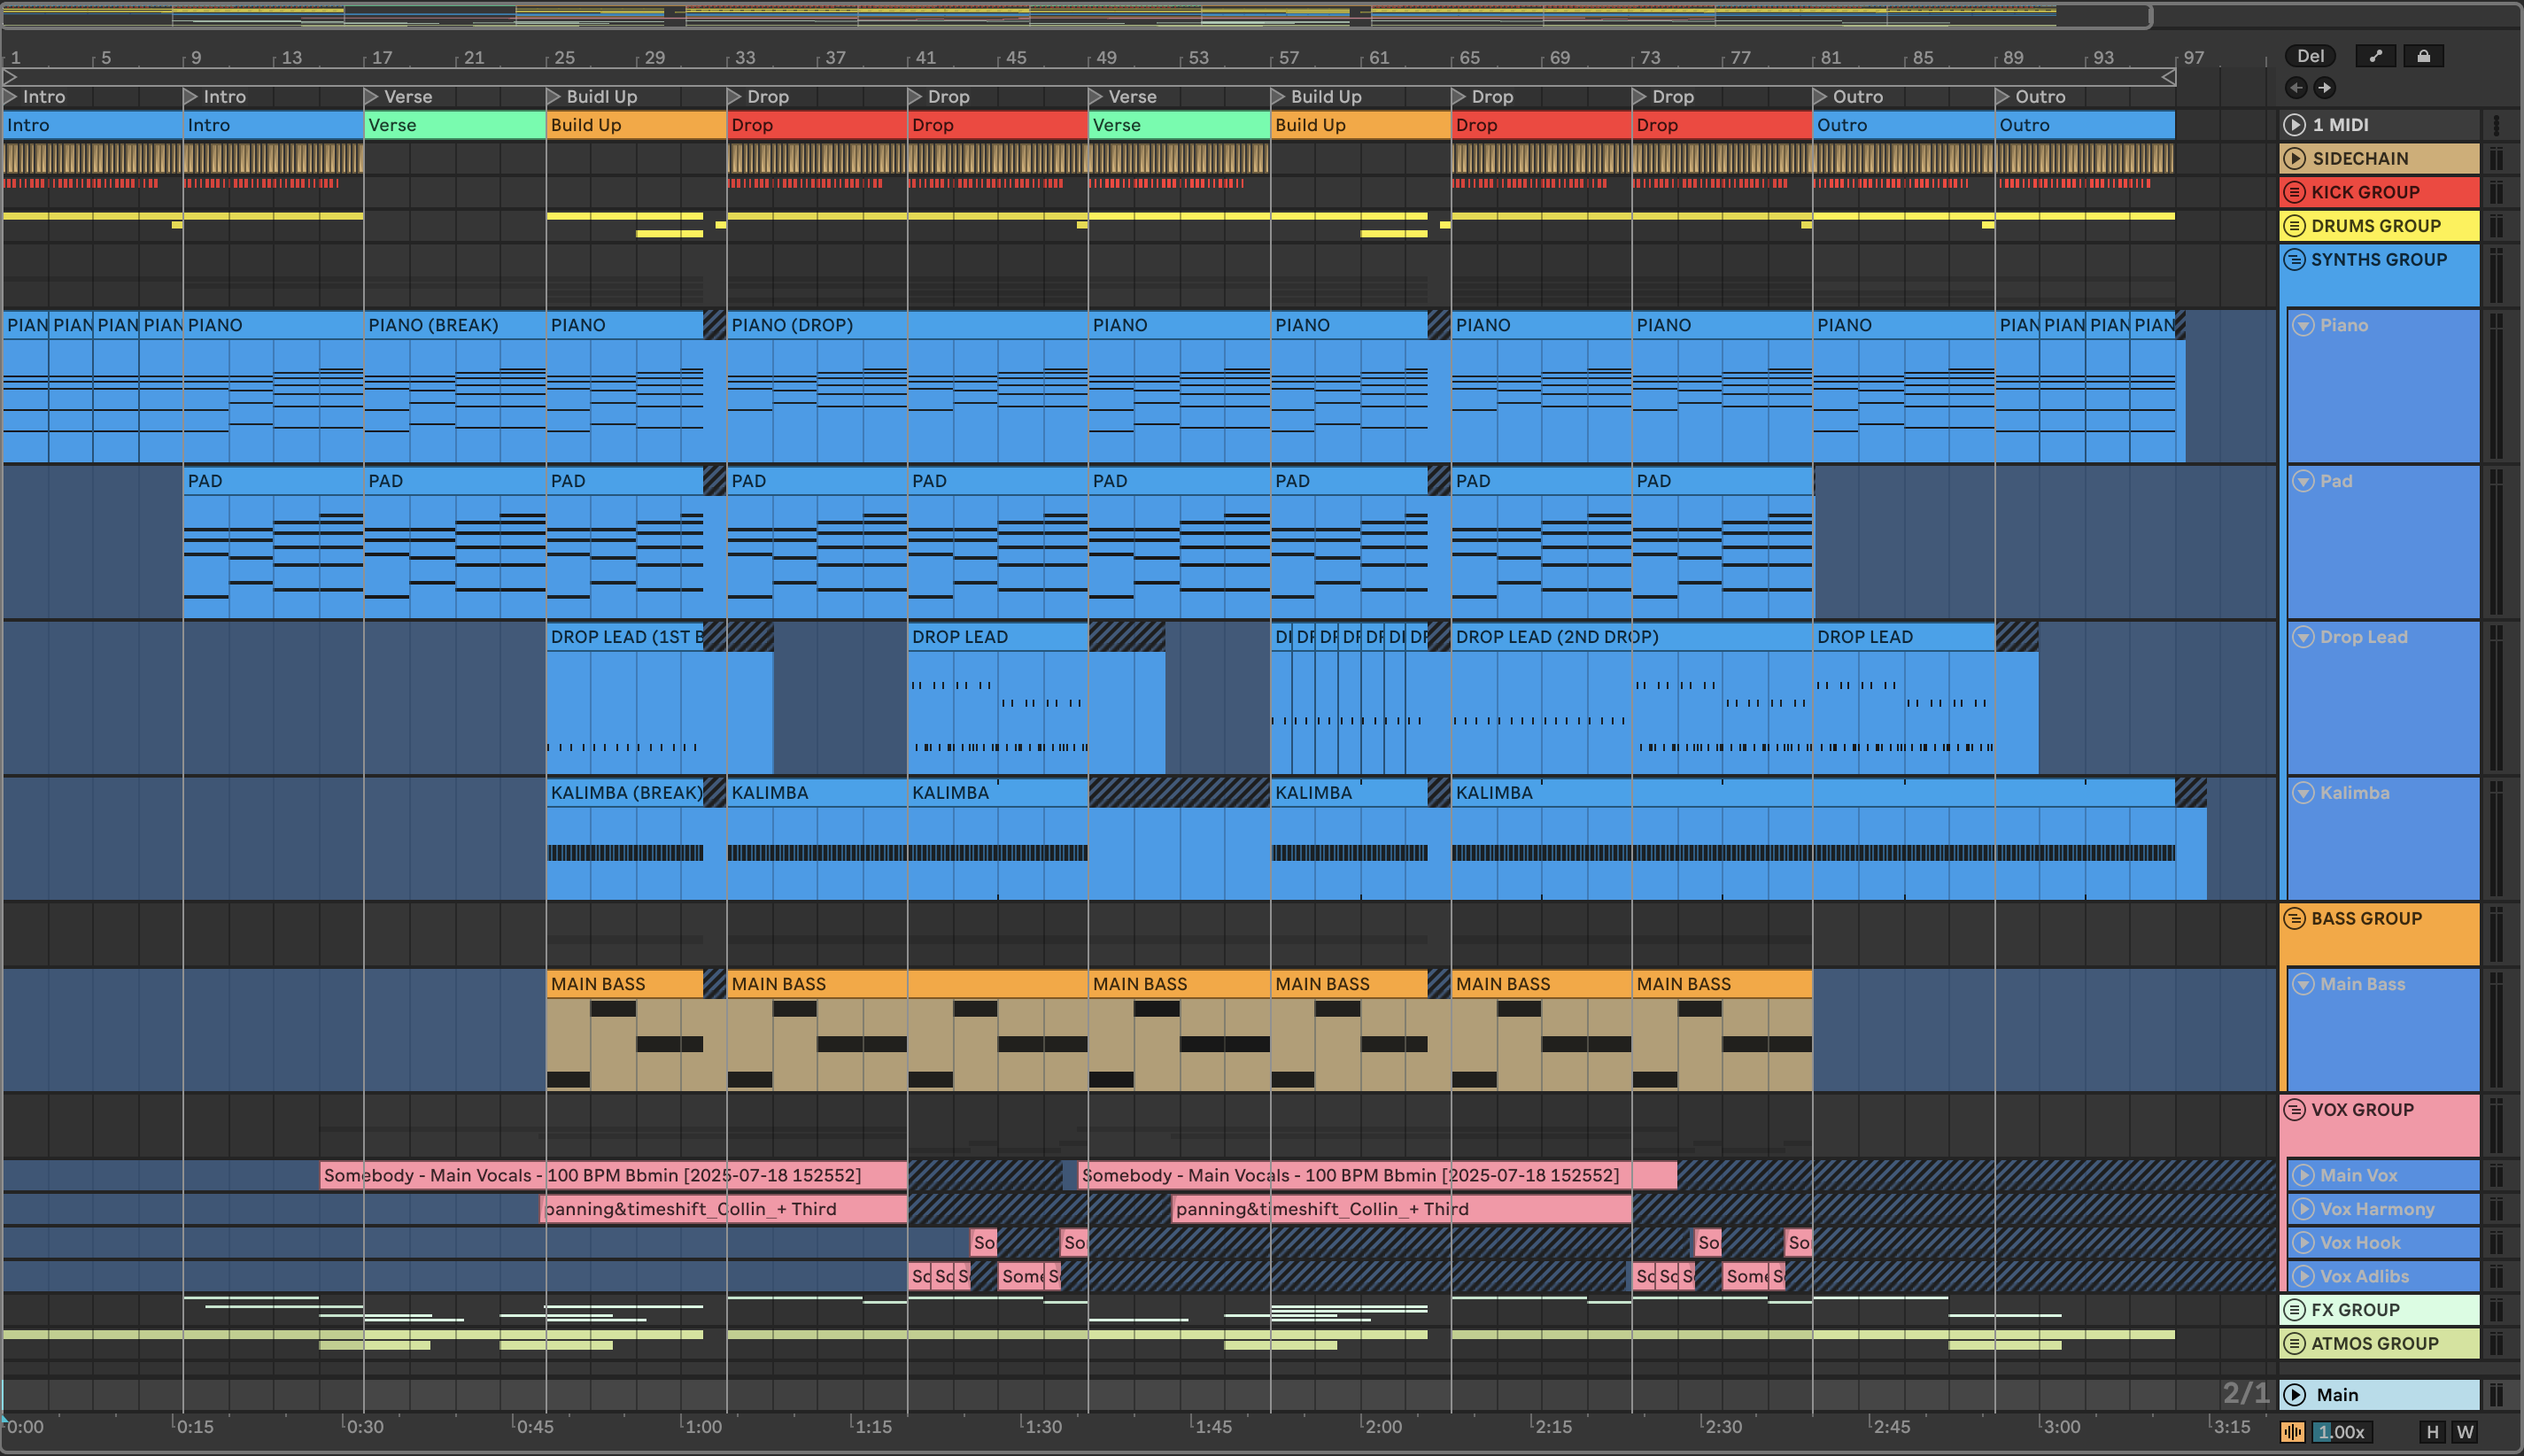
Task: Click the Main Vox track play icon
Action: (2303, 1175)
